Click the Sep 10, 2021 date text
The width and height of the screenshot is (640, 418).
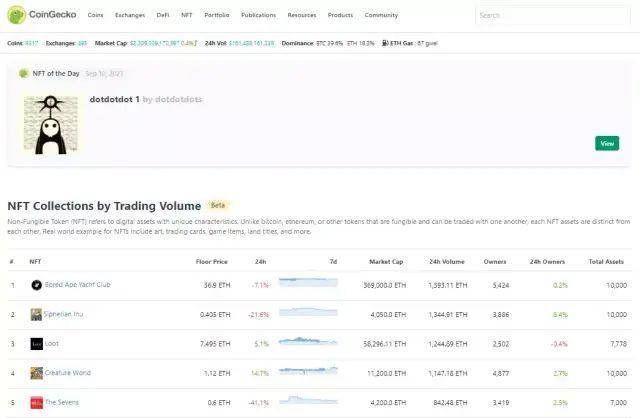click(x=104, y=73)
